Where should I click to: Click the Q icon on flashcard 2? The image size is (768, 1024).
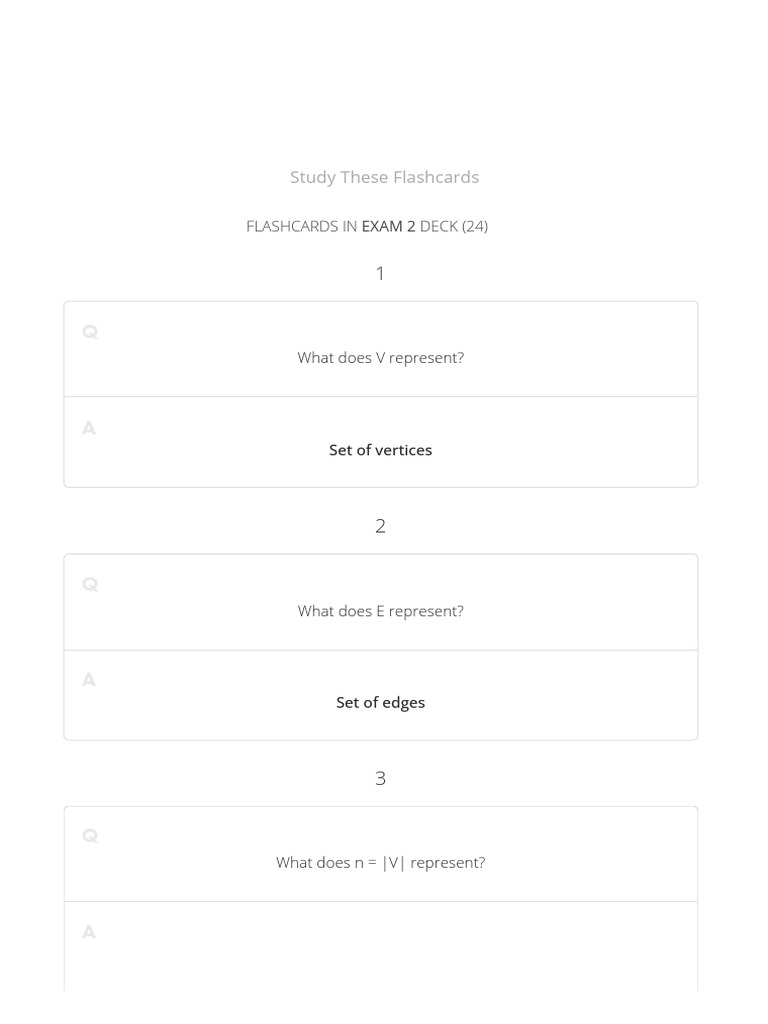coord(90,584)
